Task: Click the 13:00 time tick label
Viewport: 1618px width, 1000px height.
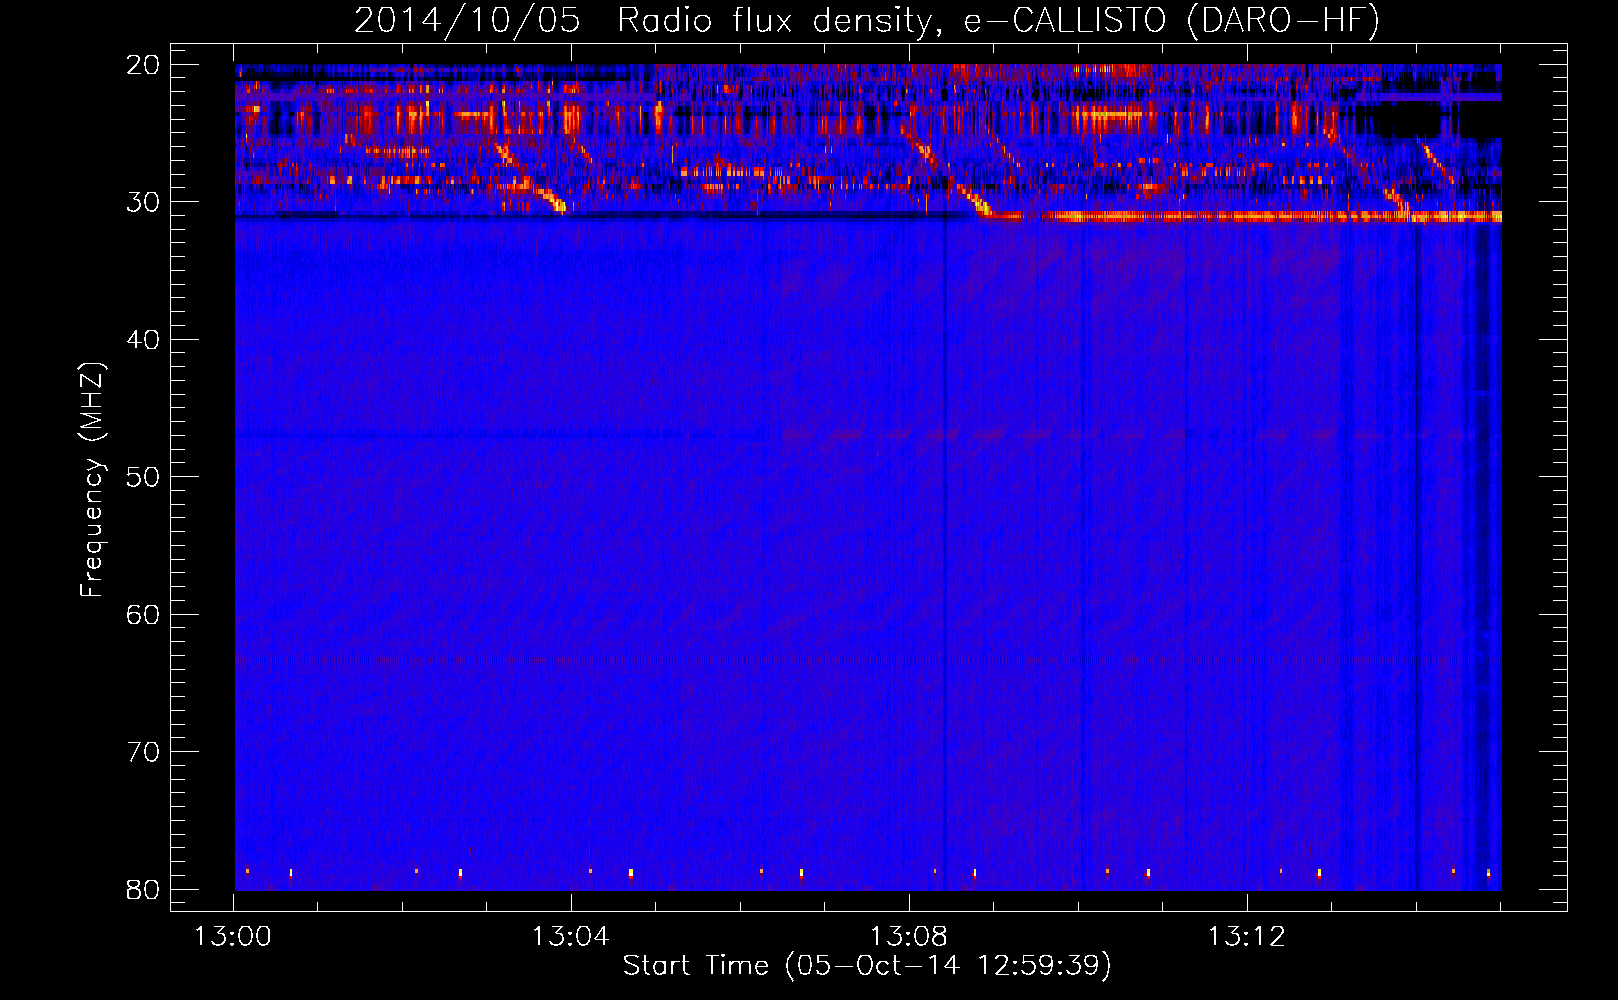Action: (x=233, y=937)
